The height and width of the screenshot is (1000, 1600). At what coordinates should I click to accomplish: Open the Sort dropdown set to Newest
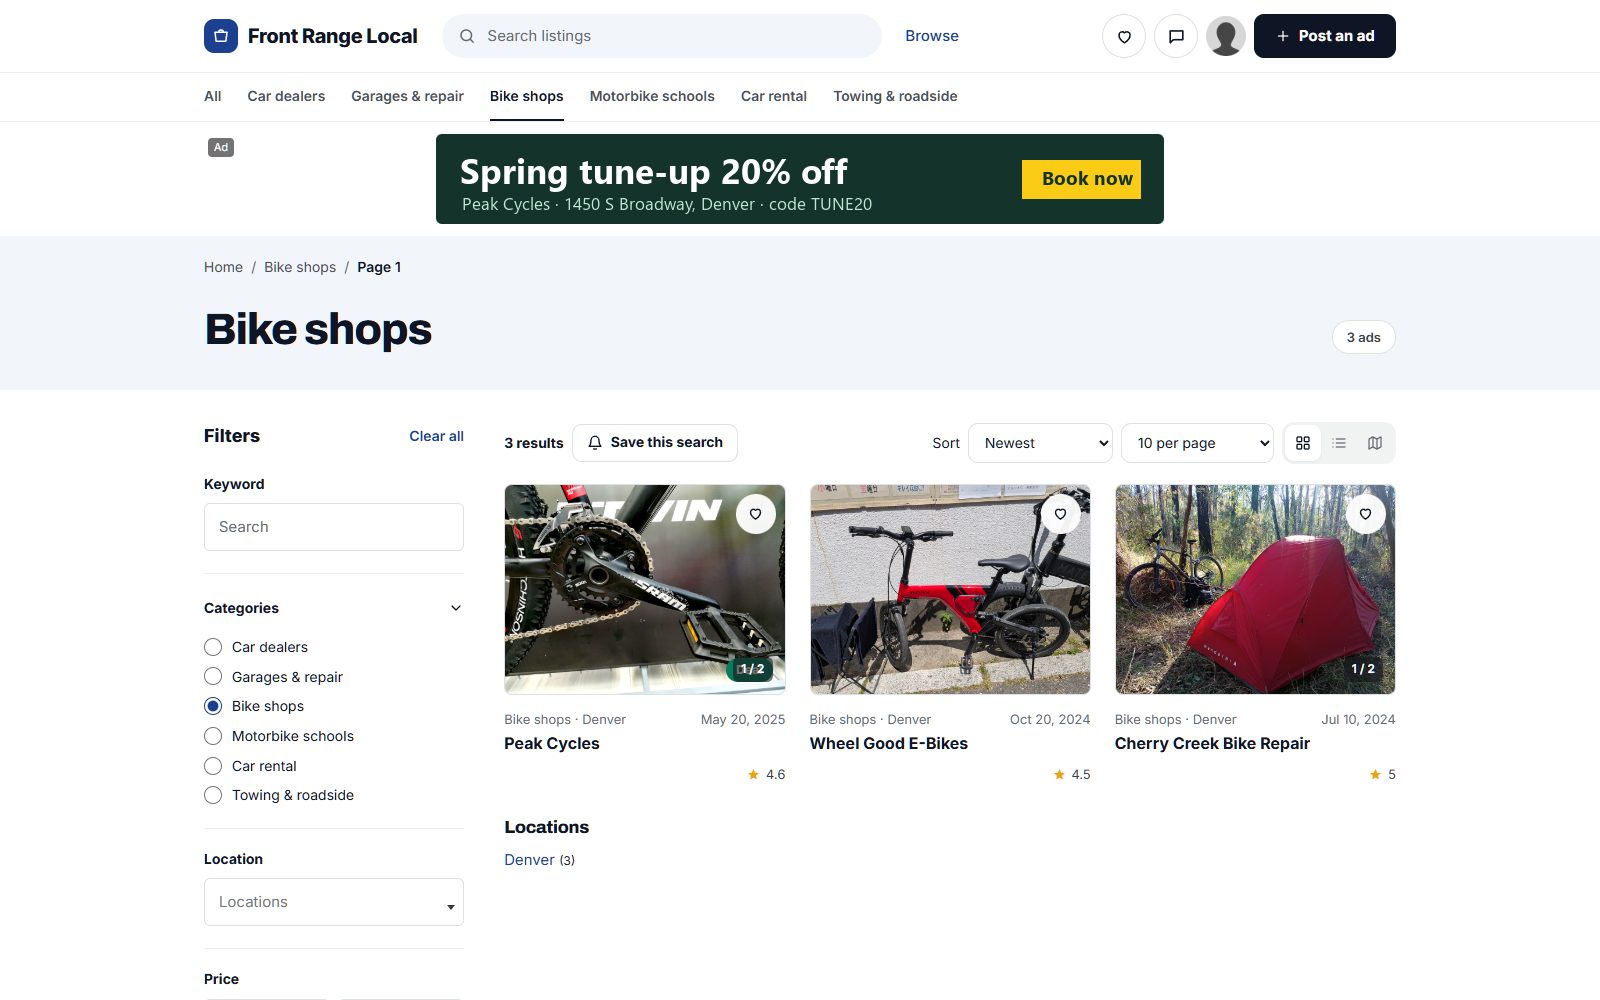1040,443
